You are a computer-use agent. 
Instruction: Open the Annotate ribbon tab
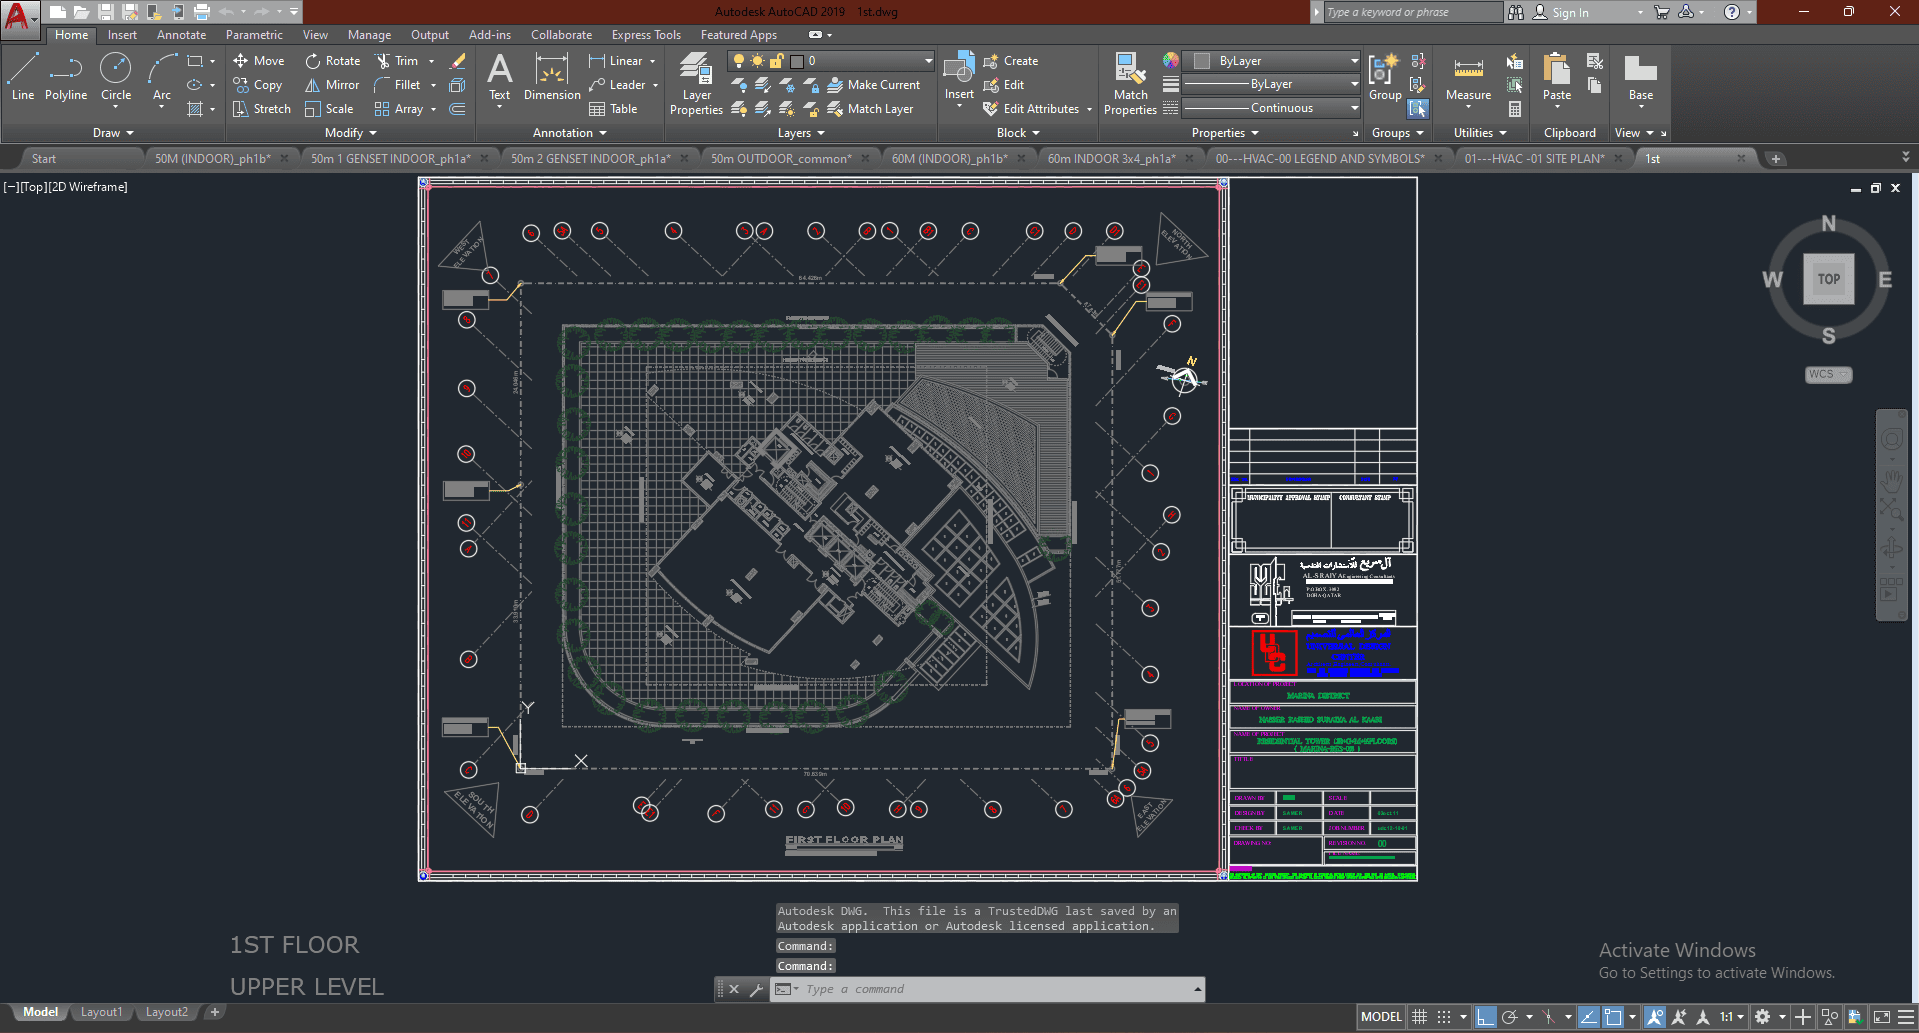(x=181, y=35)
